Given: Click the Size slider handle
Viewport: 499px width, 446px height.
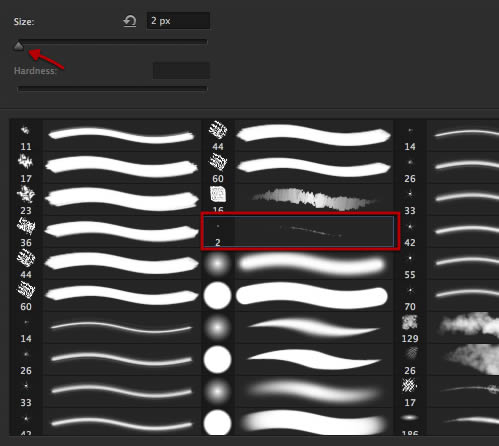Looking at the screenshot, I should point(18,46).
